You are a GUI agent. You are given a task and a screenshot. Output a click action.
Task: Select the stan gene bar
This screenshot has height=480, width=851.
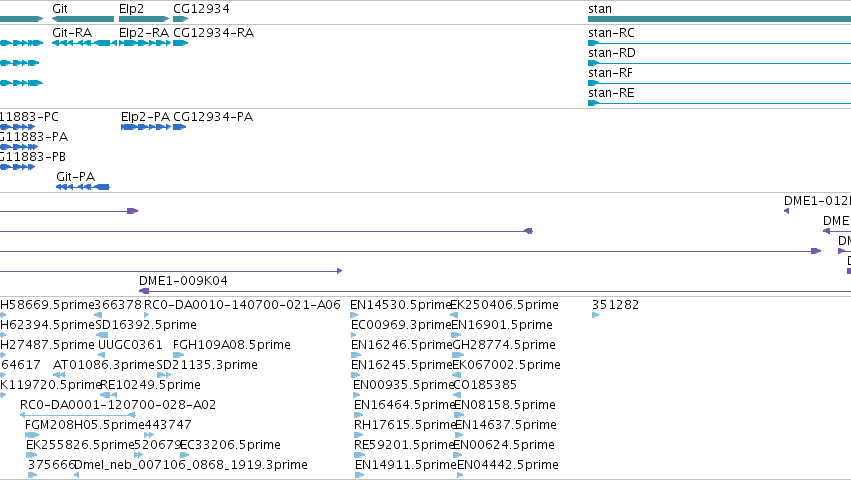click(719, 19)
